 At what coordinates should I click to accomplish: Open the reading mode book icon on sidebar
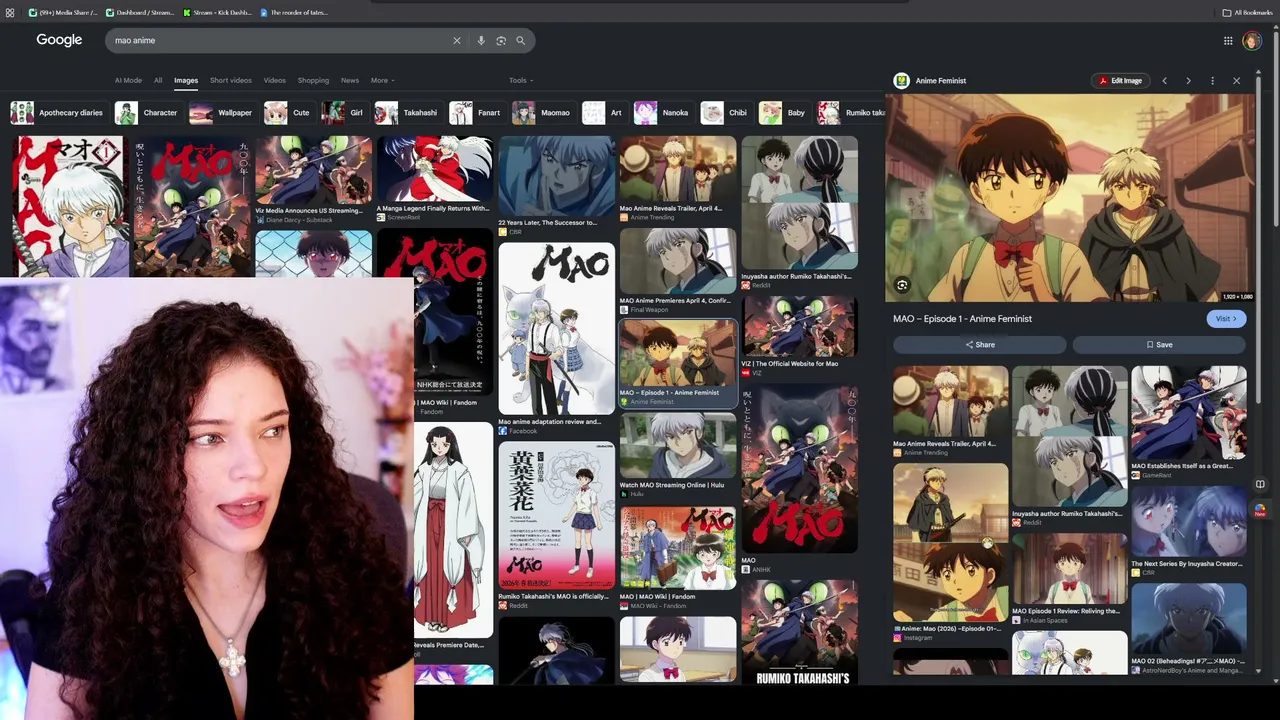coord(1260,484)
